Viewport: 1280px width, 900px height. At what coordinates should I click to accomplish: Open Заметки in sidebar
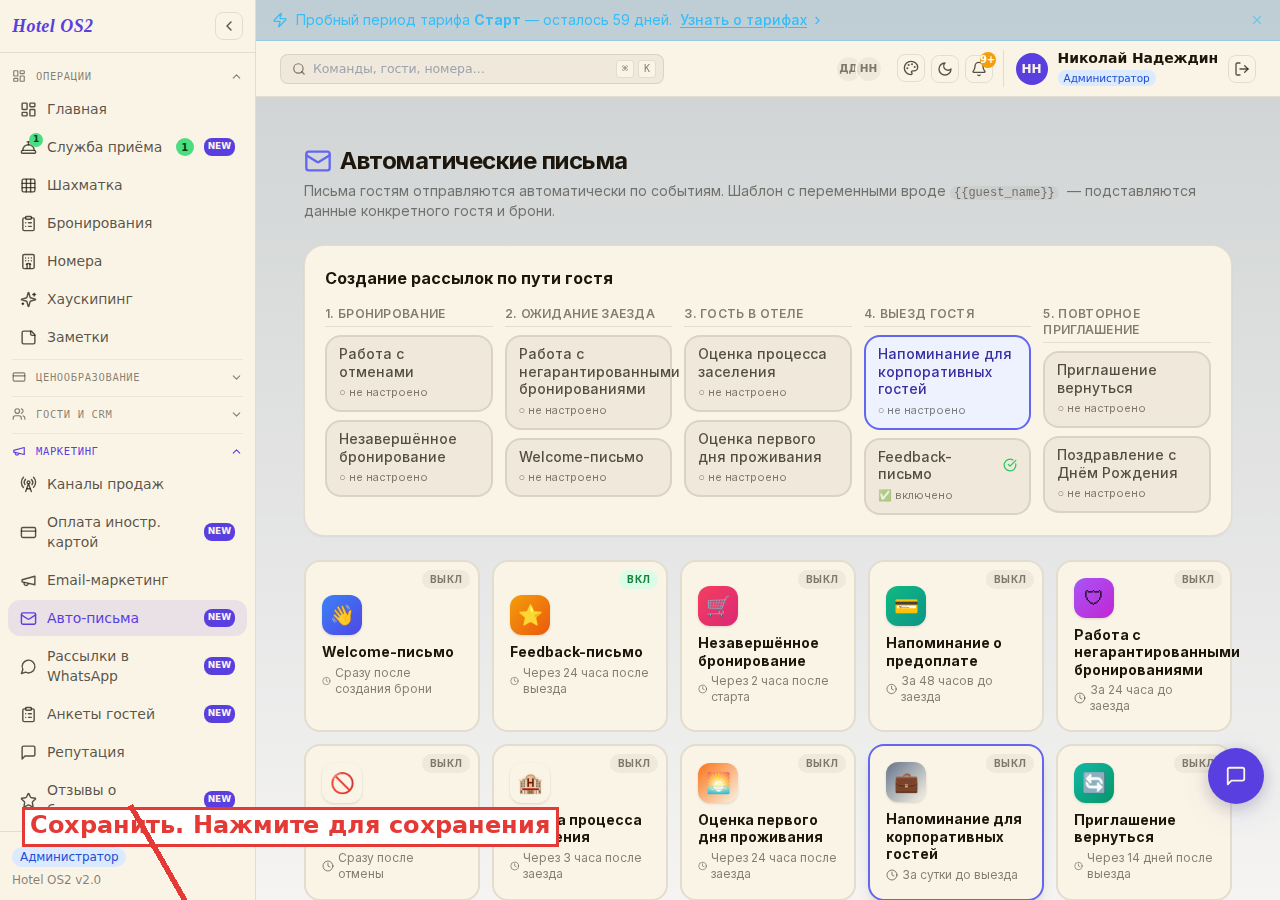[x=128, y=337]
